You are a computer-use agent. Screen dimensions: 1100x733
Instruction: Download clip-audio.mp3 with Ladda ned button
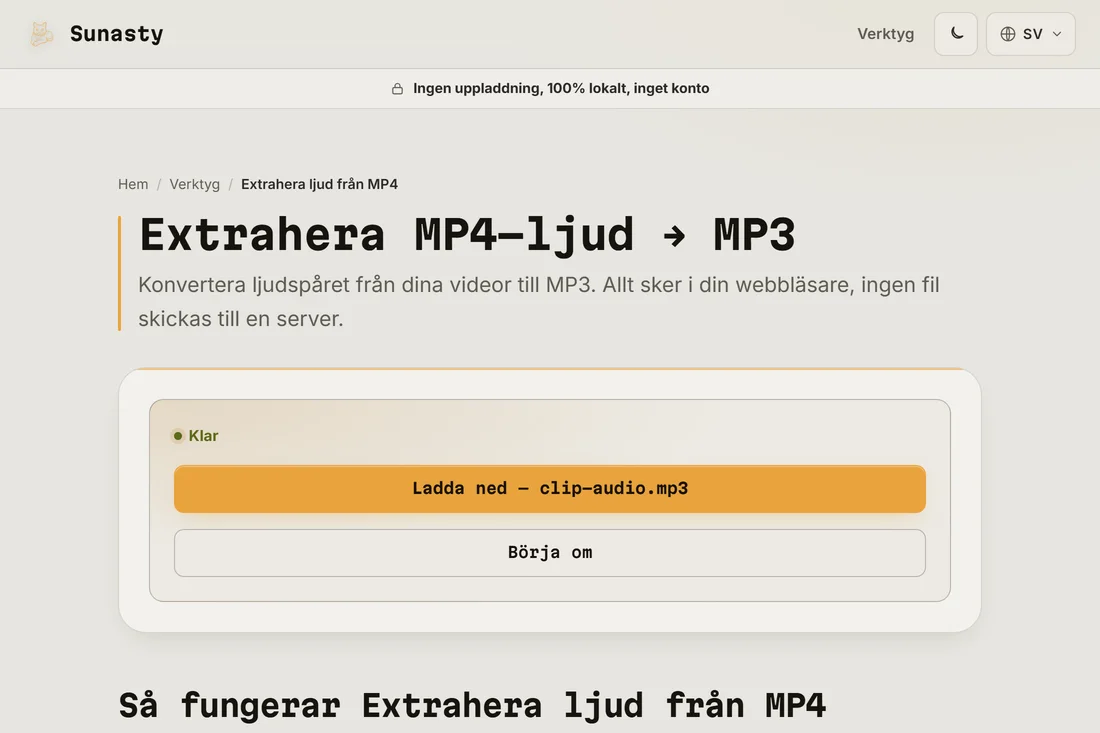(550, 488)
